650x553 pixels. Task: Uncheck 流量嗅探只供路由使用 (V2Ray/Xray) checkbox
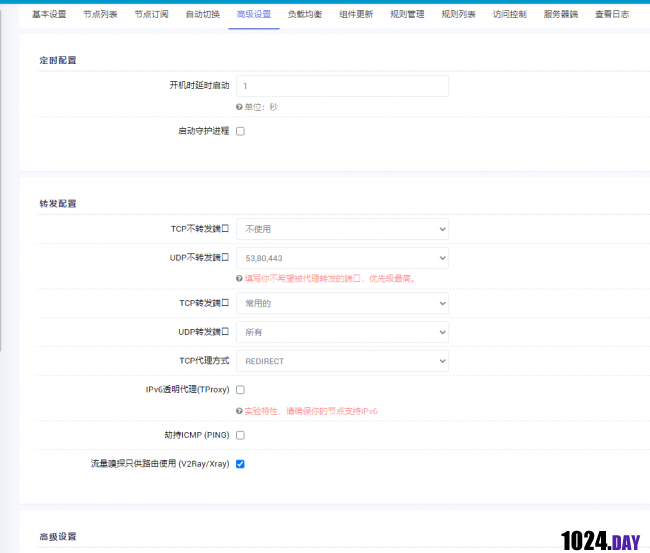click(240, 464)
